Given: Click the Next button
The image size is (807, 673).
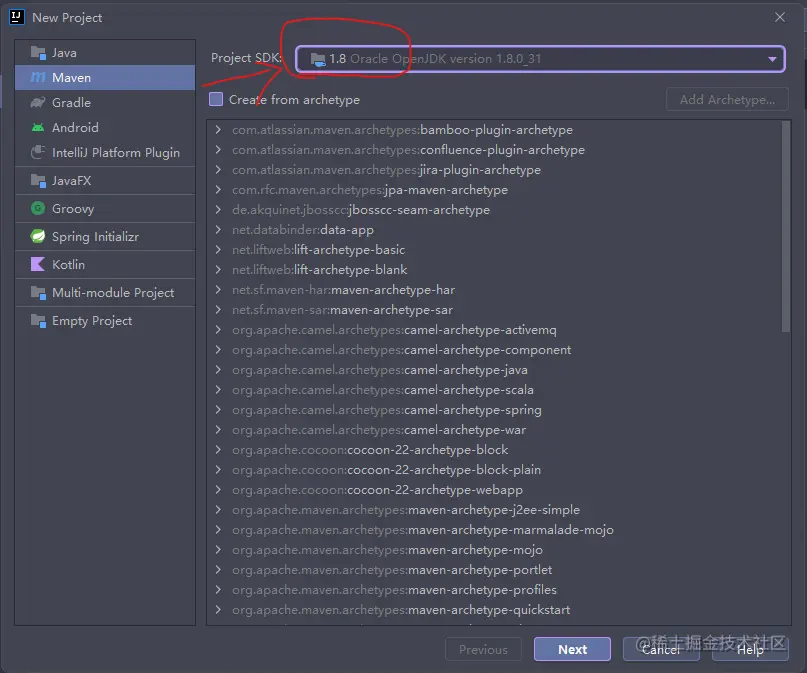Looking at the screenshot, I should pyautogui.click(x=572, y=649).
